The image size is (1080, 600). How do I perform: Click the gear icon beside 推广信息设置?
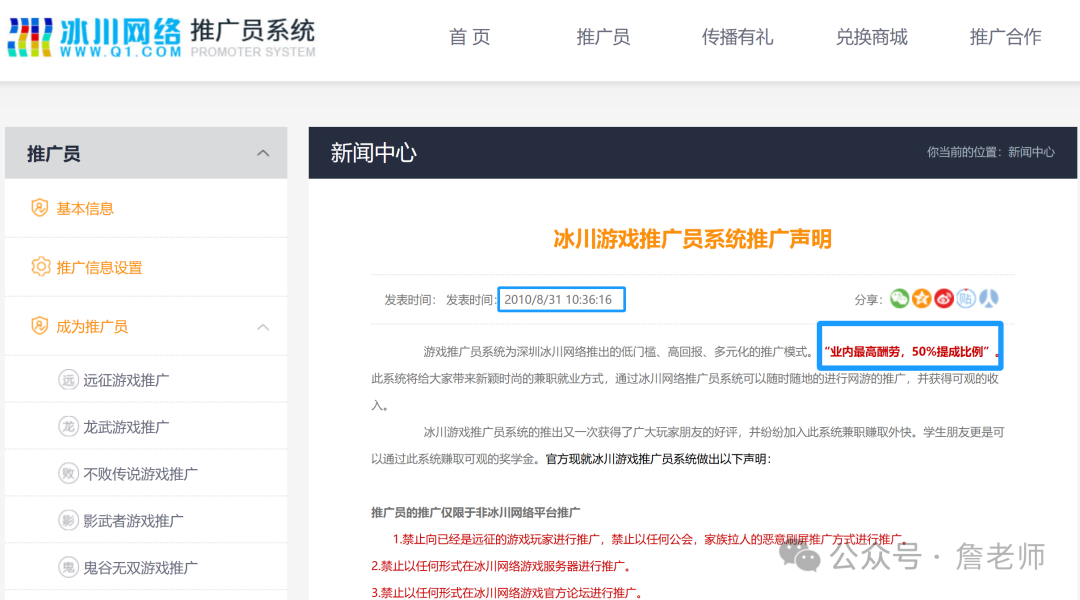41,267
